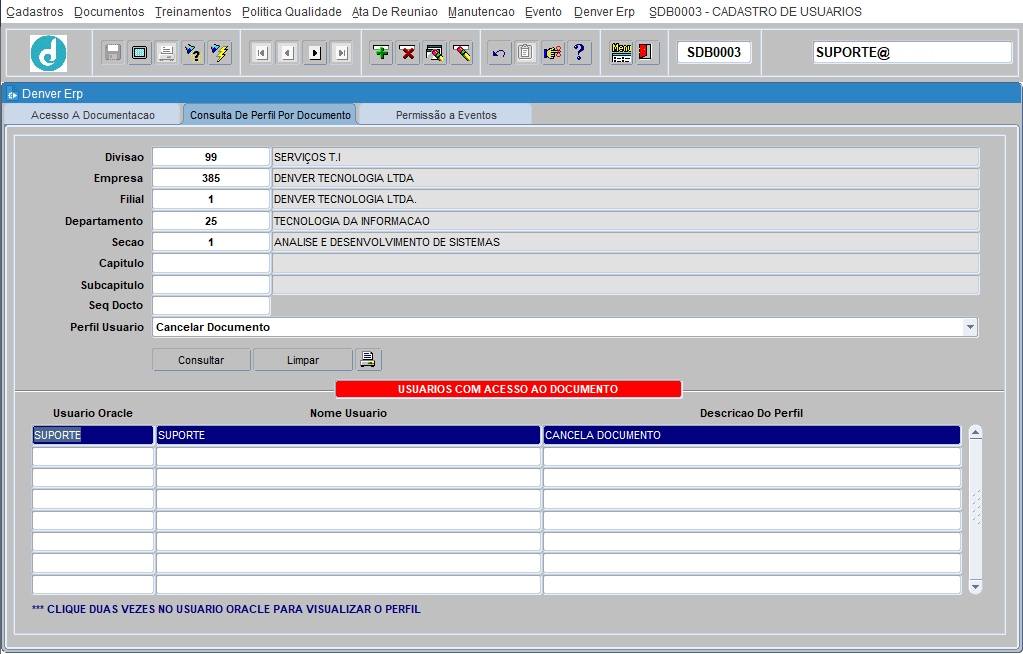Click the Execute Query lightning icon
1023x654 pixels.
click(220, 53)
